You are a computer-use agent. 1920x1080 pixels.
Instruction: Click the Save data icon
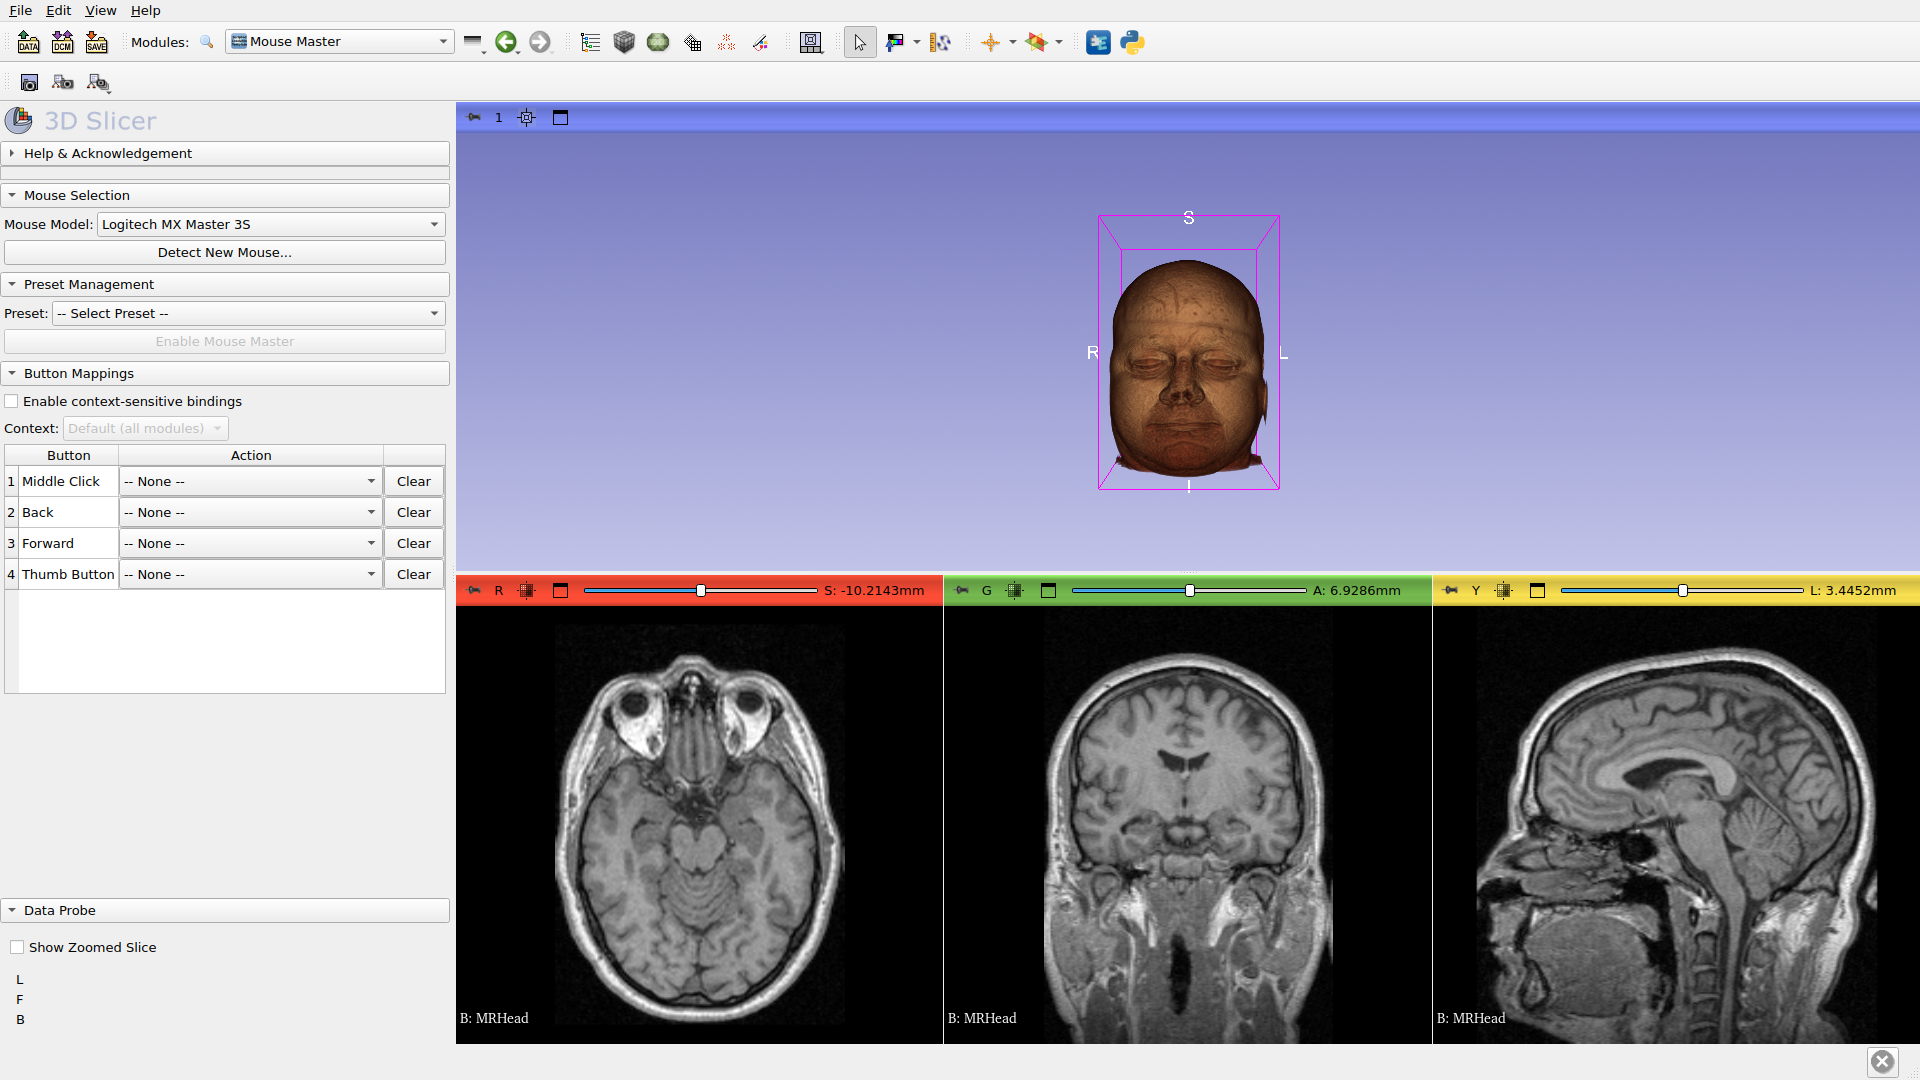coord(96,42)
